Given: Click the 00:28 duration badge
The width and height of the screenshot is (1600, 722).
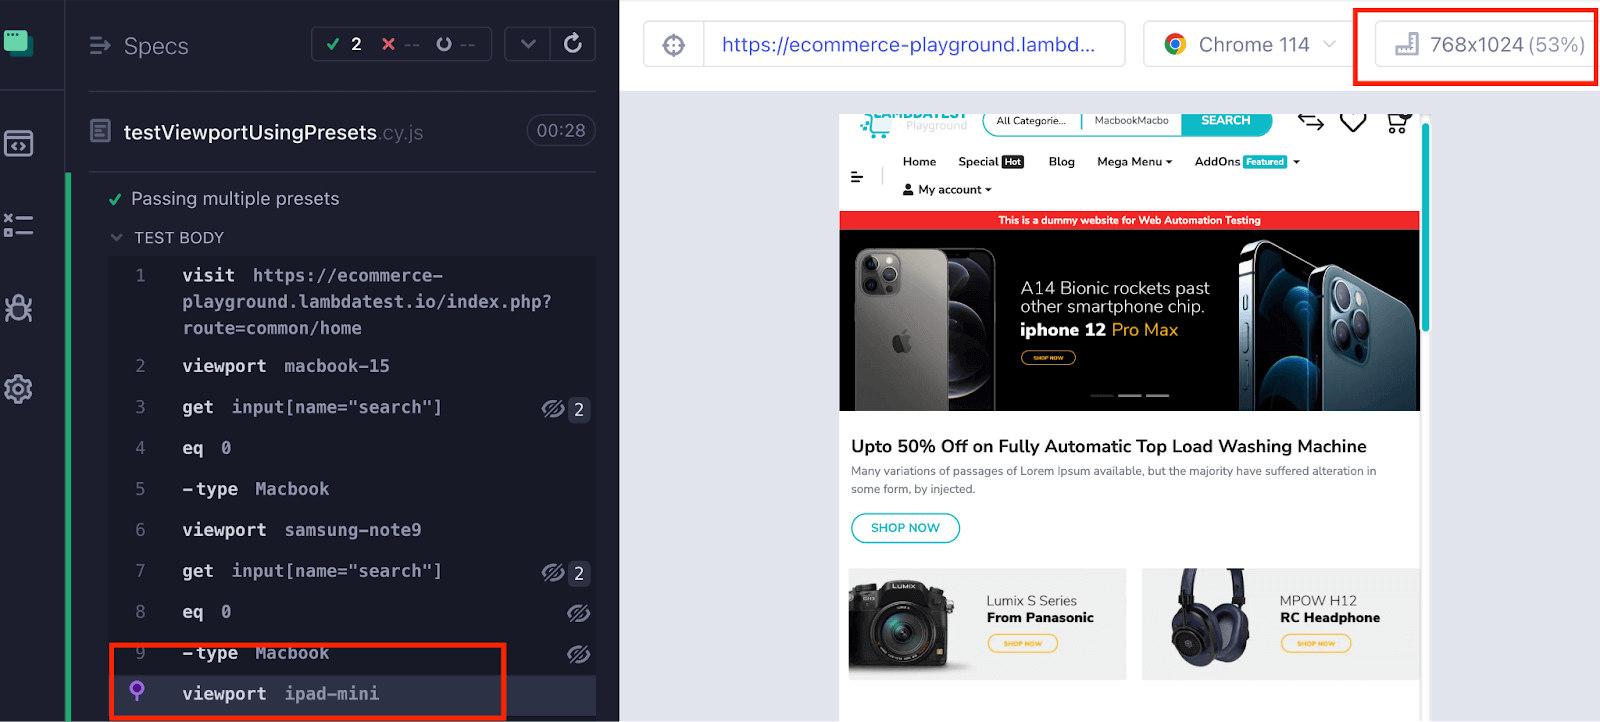Looking at the screenshot, I should 561,131.
